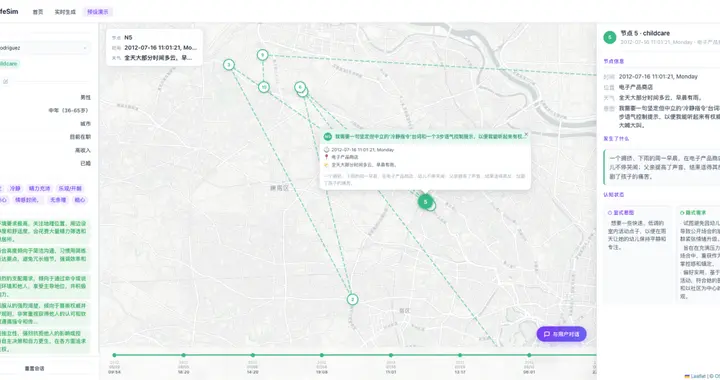Viewport: 720px width, 380px height.
Task: Click the 节点信息 section heading
Action: [x=613, y=61]
